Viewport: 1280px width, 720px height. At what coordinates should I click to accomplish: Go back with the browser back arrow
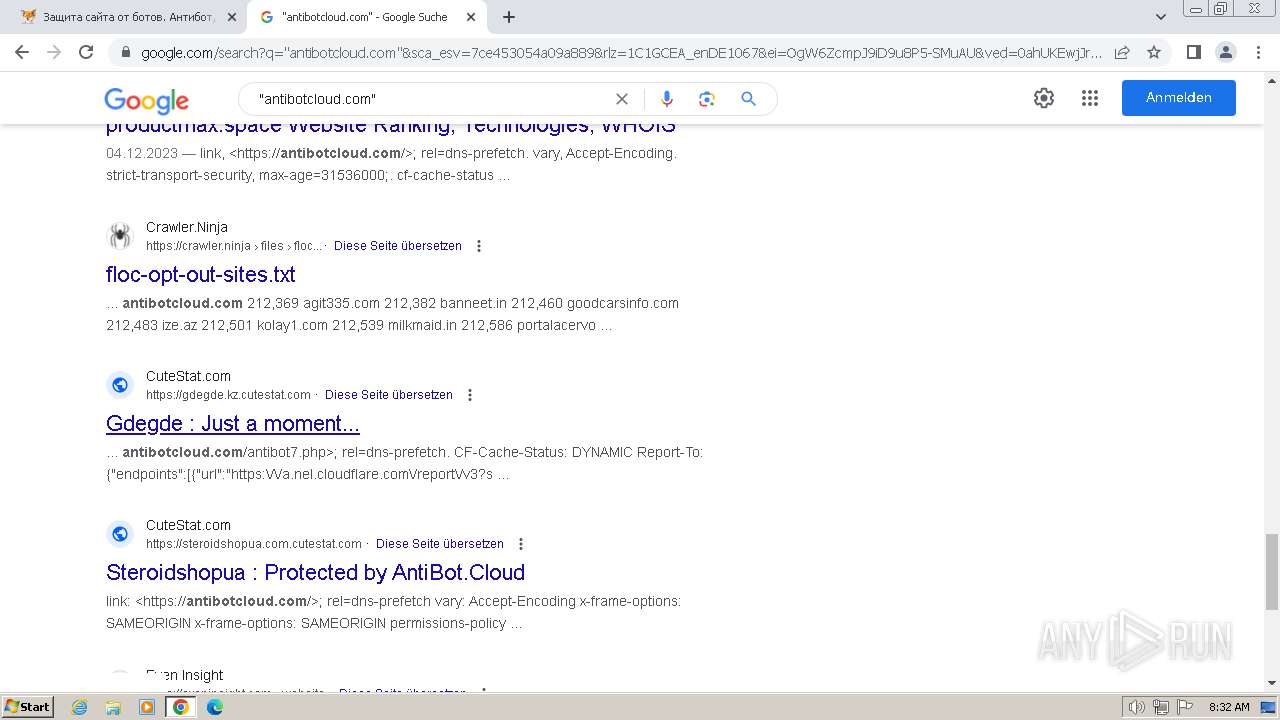pos(22,52)
